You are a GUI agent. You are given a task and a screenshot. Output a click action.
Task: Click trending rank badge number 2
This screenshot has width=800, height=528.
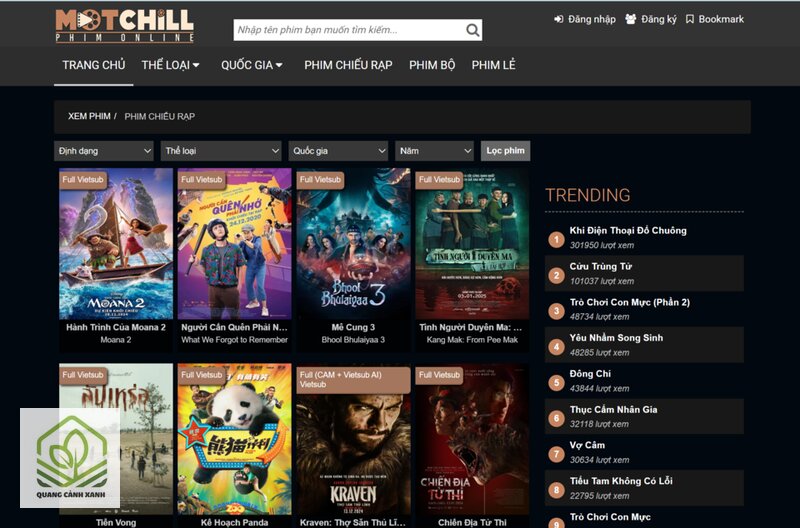(x=556, y=275)
